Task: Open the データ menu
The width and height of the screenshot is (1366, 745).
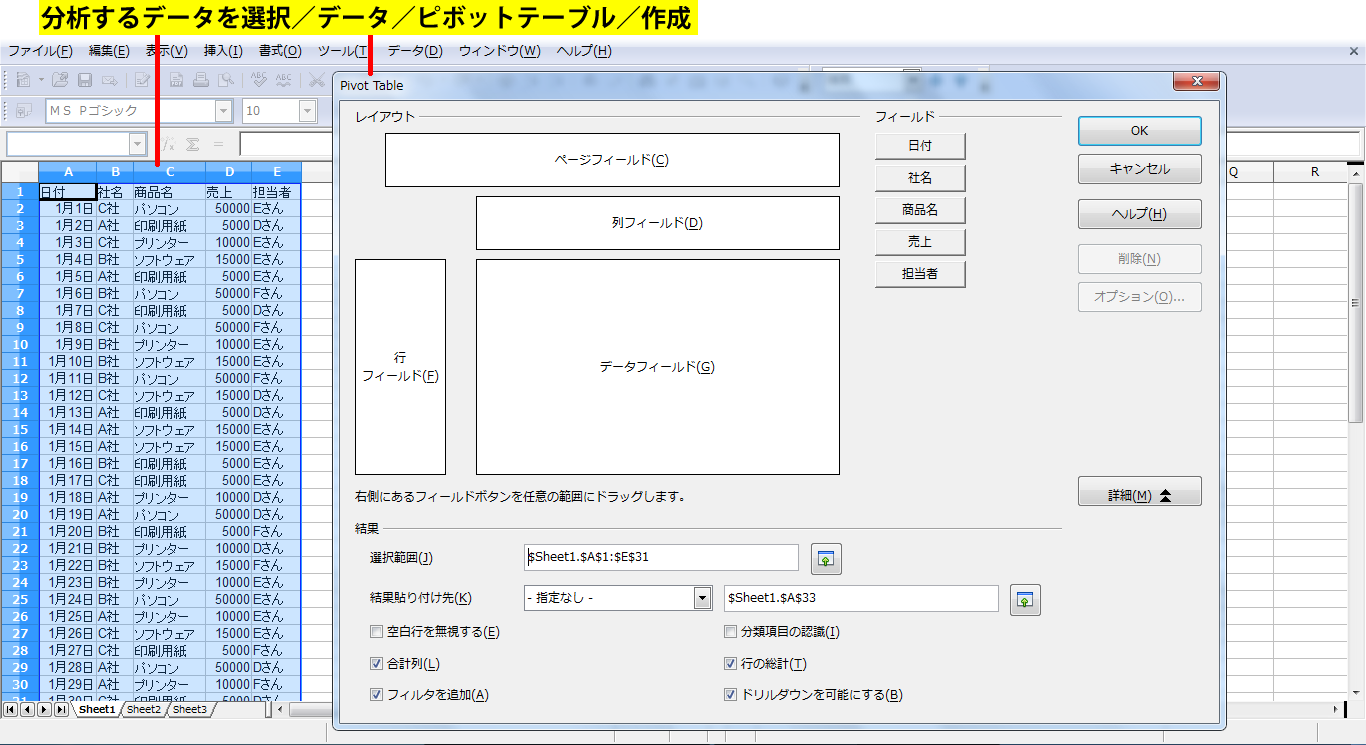Action: tap(414, 51)
